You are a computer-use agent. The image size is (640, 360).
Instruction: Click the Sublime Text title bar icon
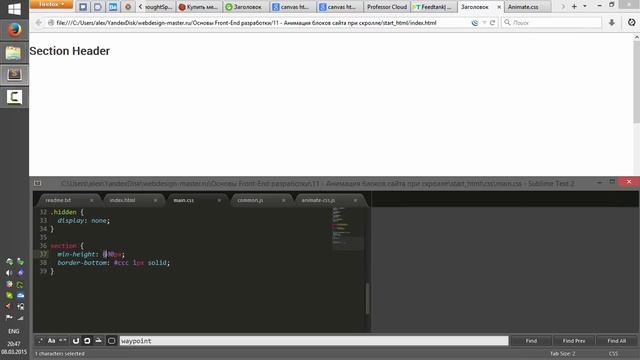coord(38,183)
